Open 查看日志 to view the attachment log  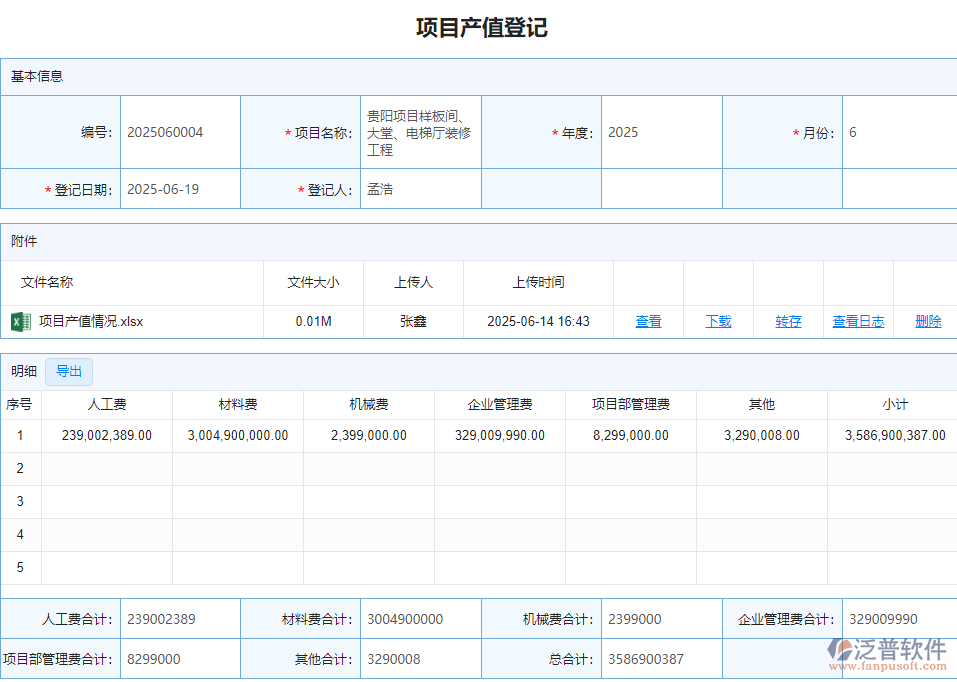857,321
